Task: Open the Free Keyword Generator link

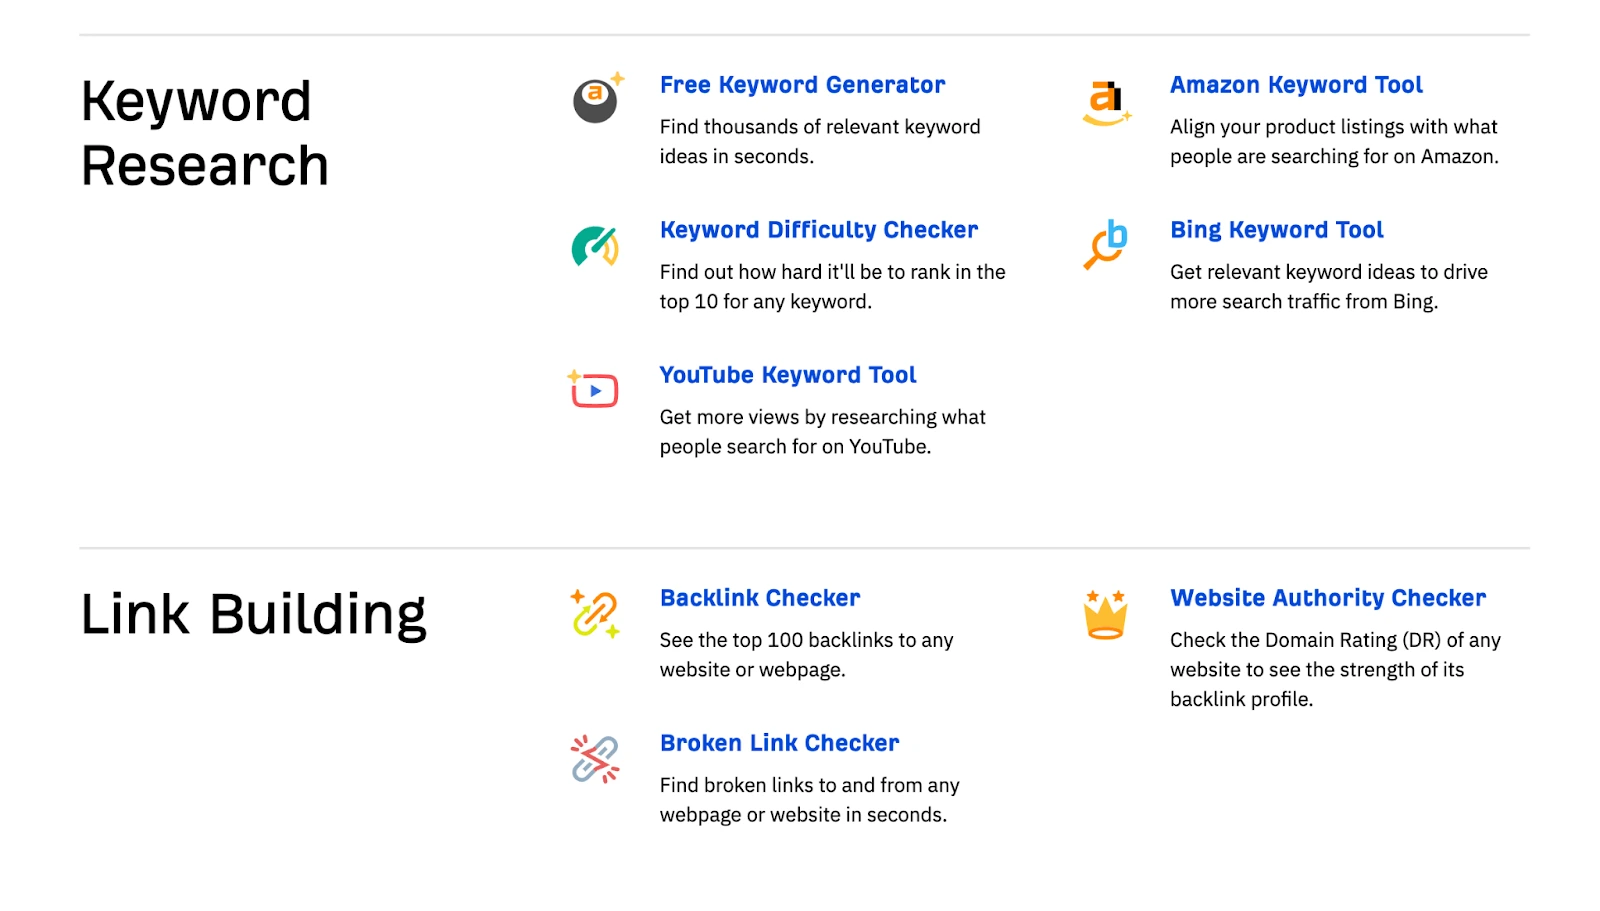Action: point(801,85)
